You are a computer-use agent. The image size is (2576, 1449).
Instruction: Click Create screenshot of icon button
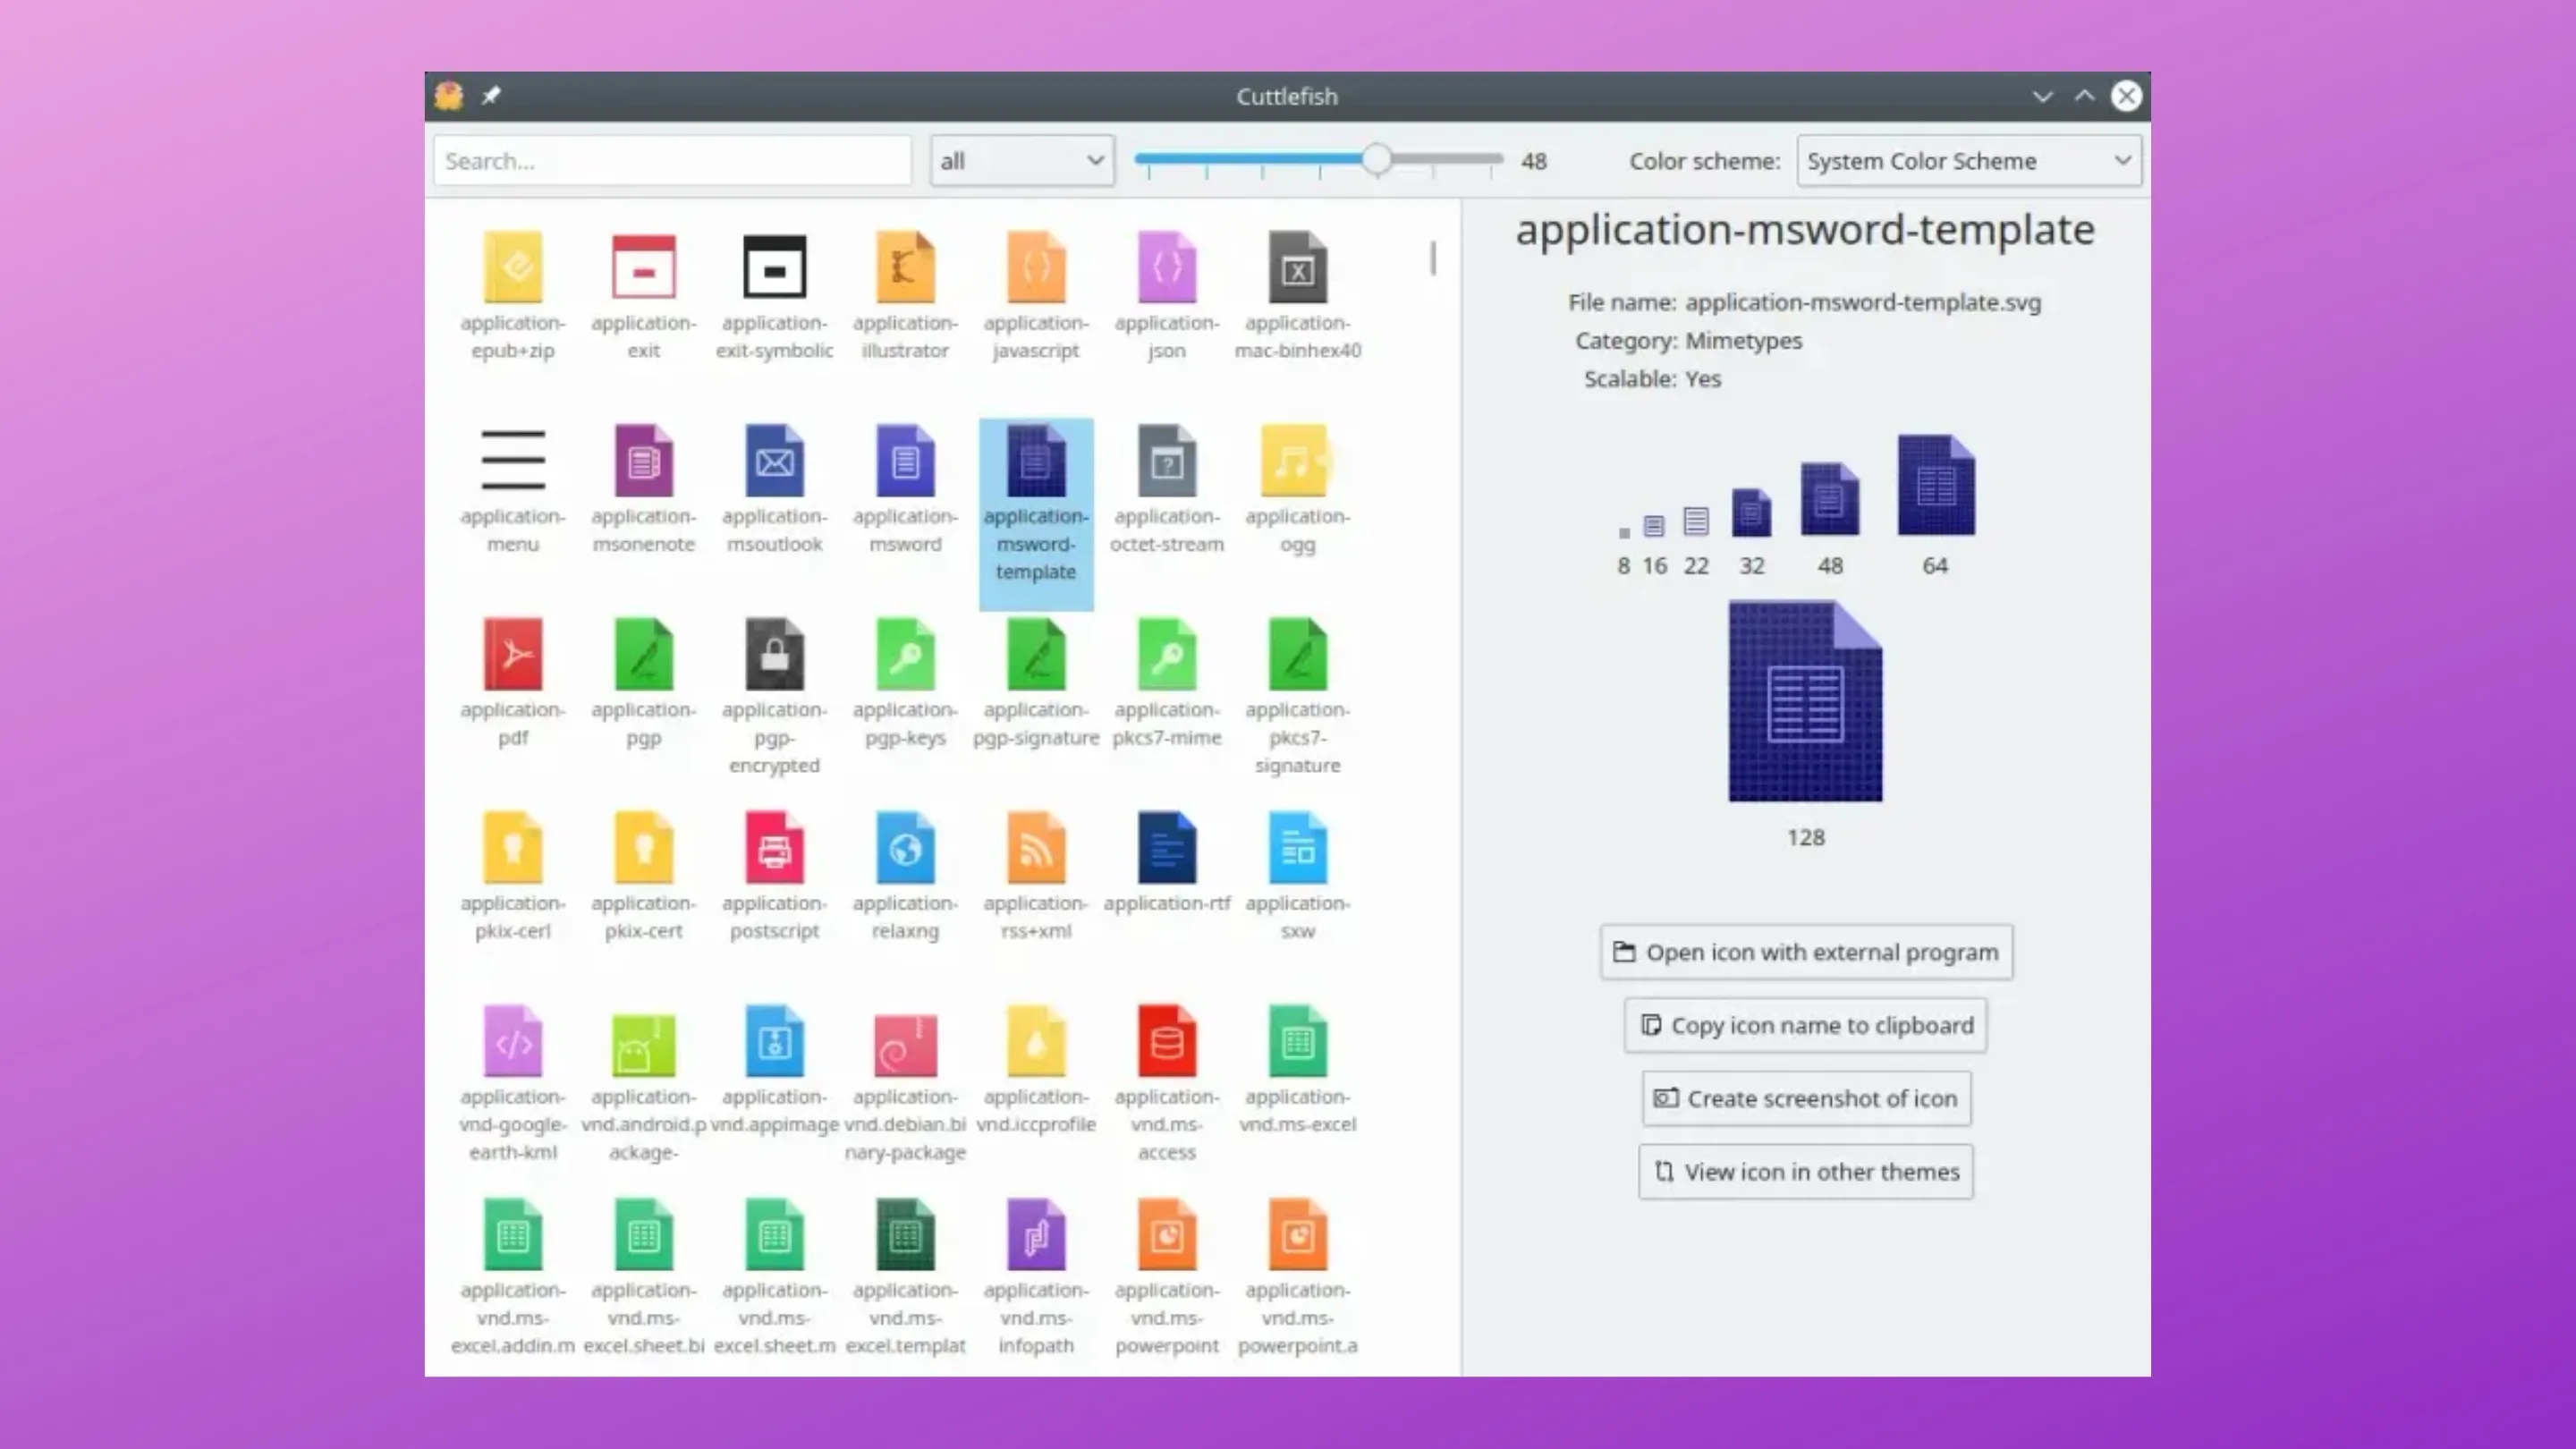[x=1806, y=1098]
